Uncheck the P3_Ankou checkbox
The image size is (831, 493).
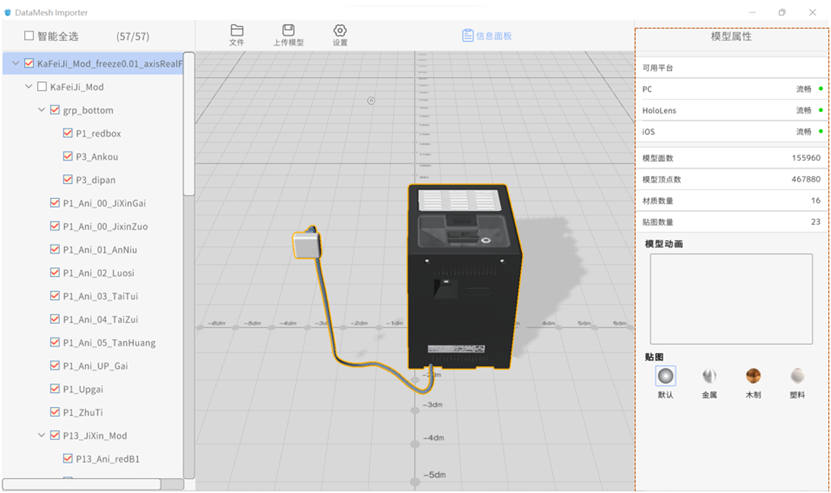coord(67,156)
